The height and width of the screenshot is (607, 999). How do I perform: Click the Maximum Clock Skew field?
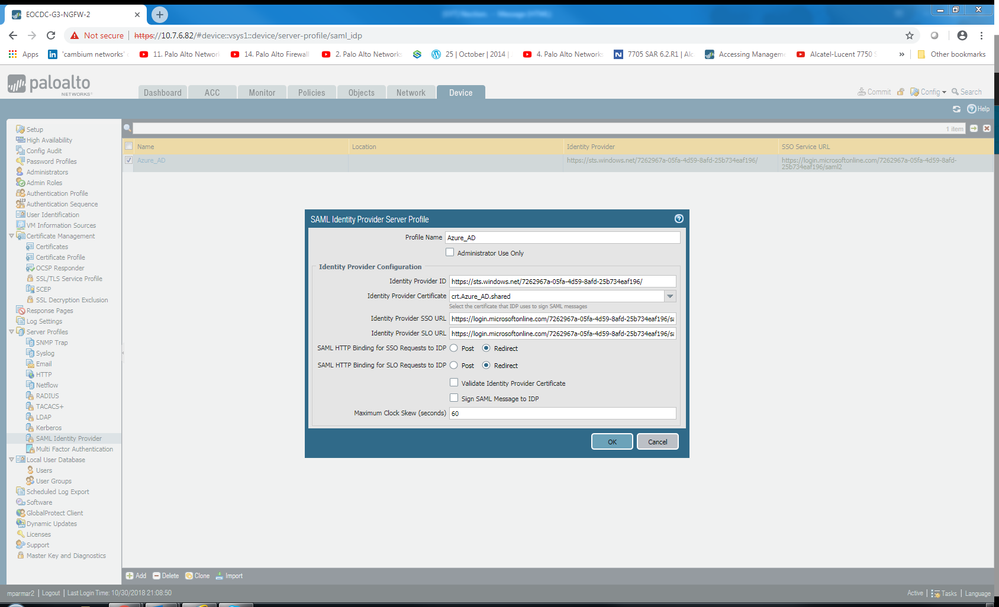pos(562,413)
